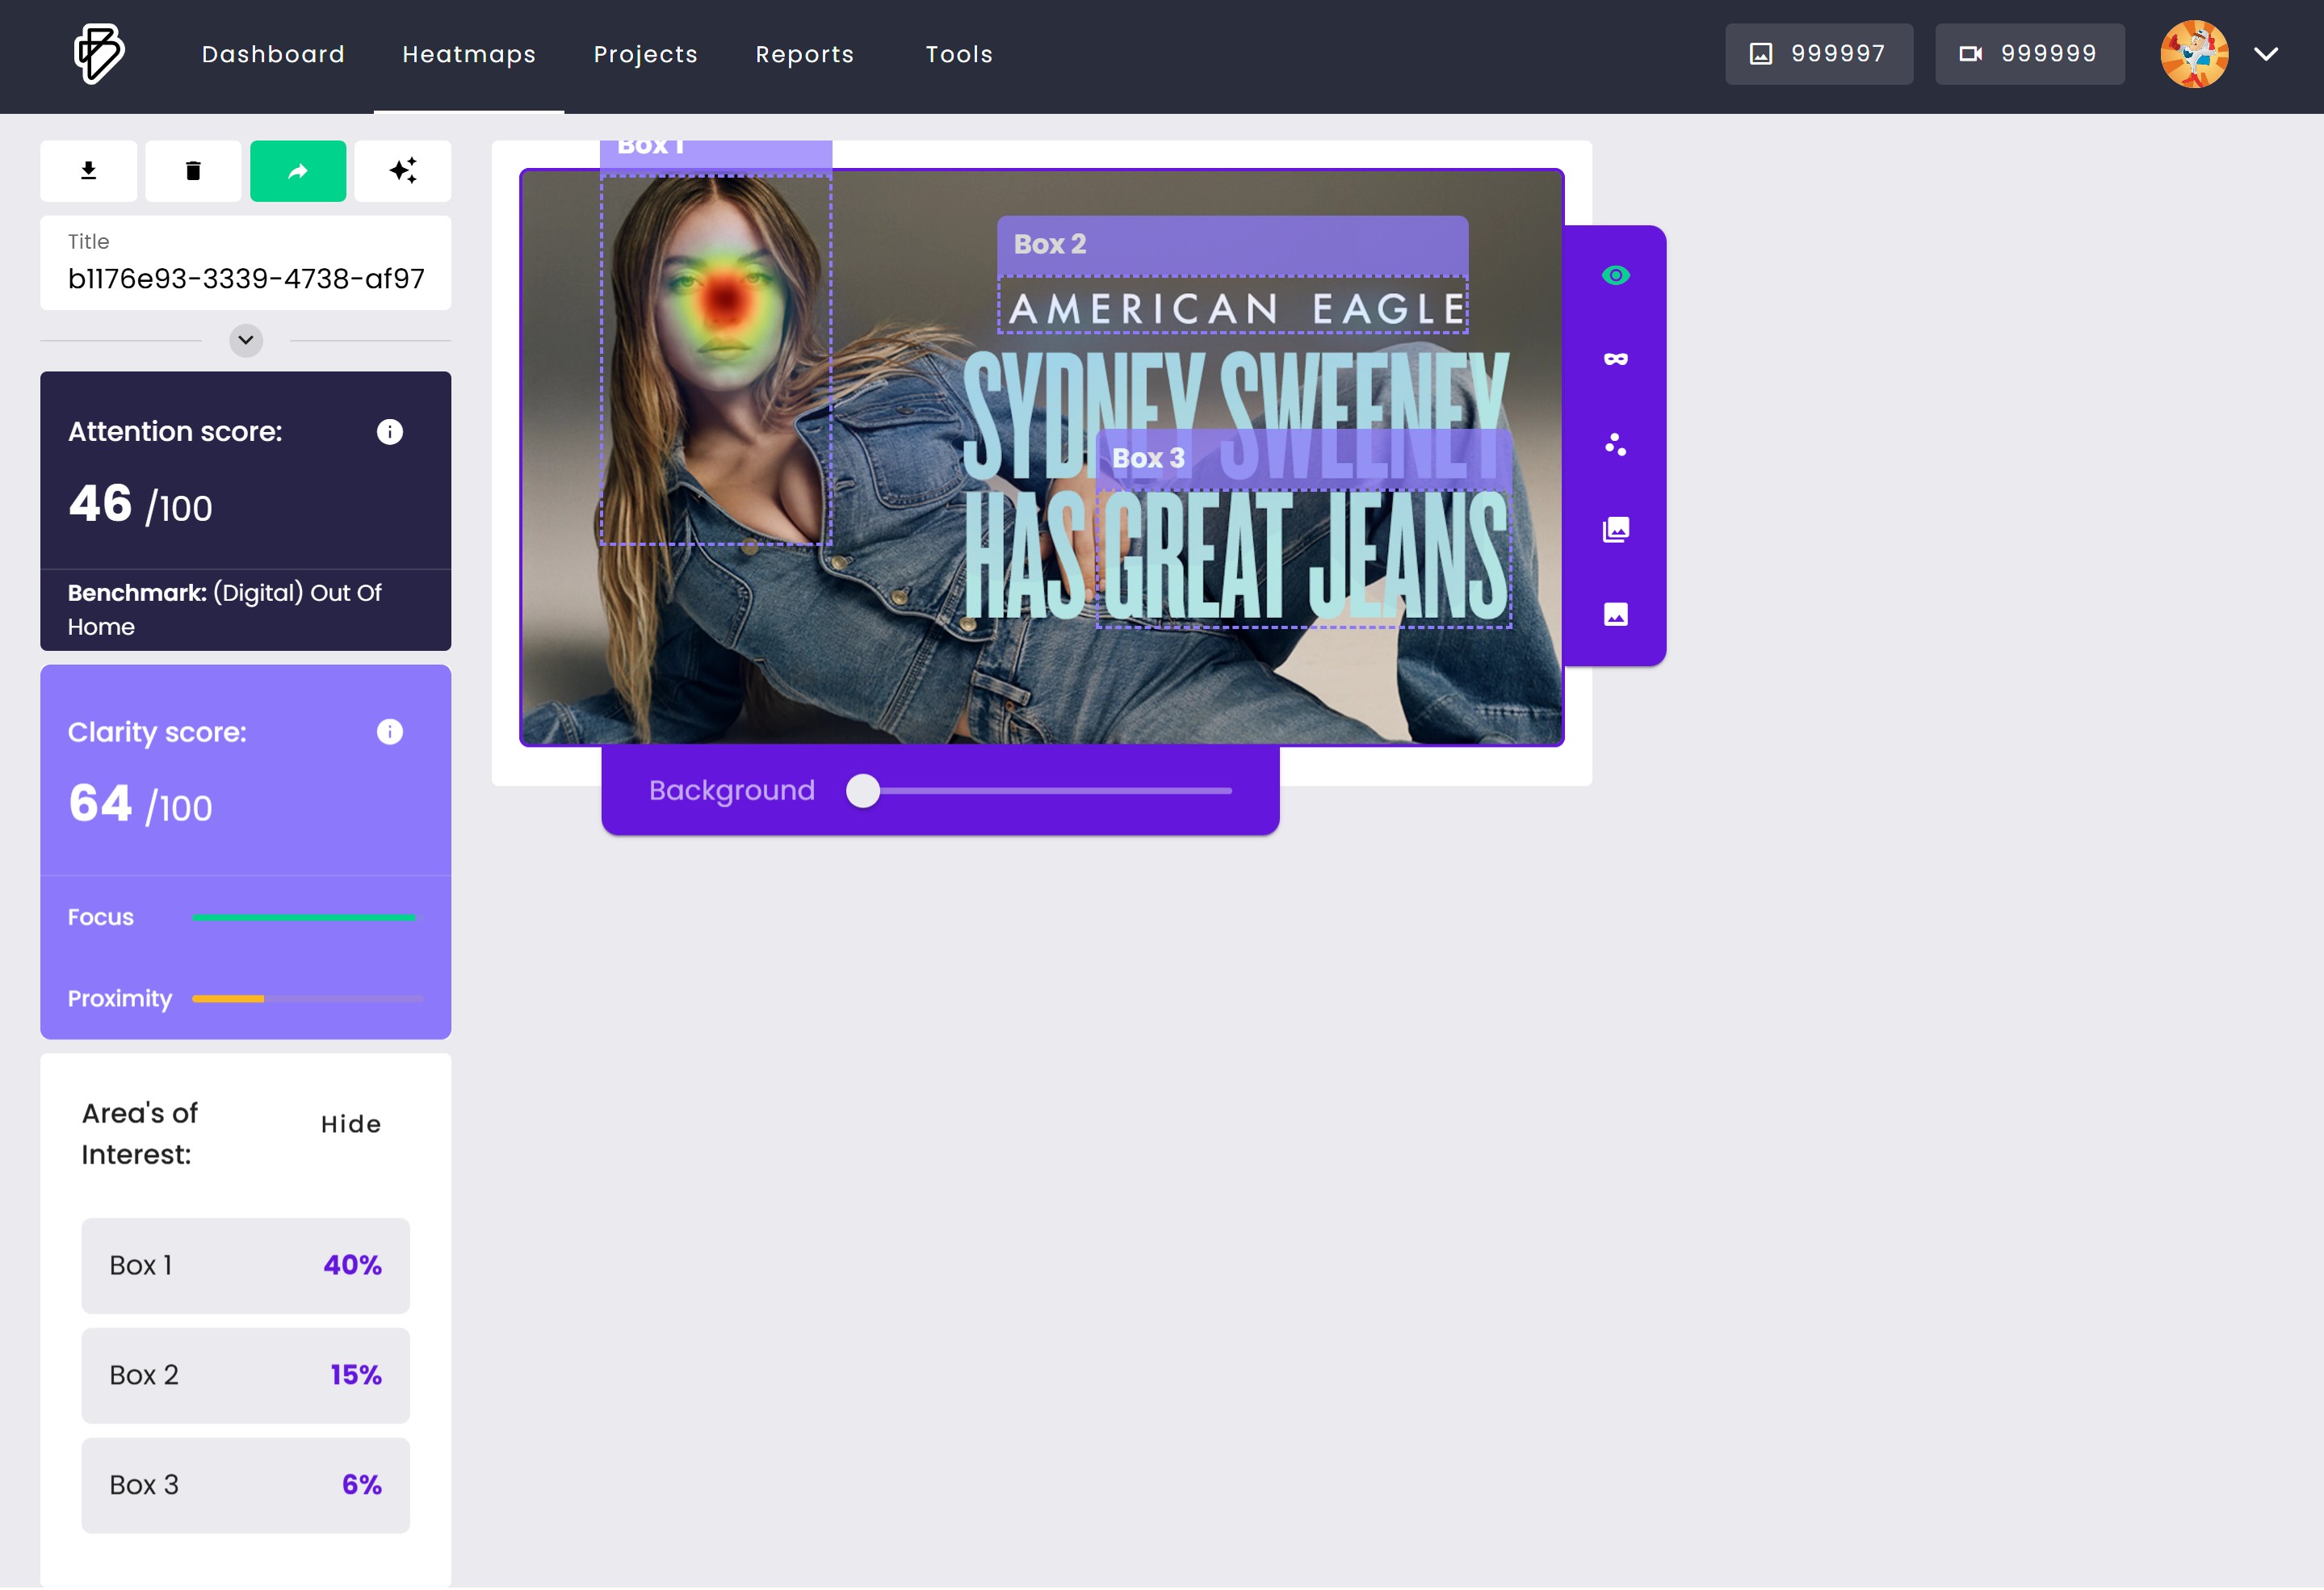Click the image credits counter 999997
The height and width of the screenshot is (1590, 2324).
click(x=1818, y=54)
